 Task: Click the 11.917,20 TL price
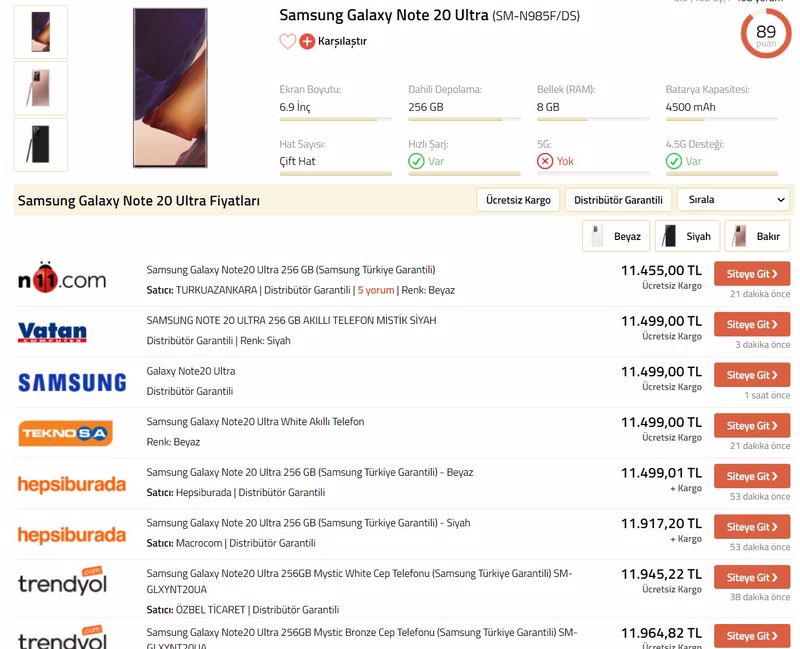(661, 523)
